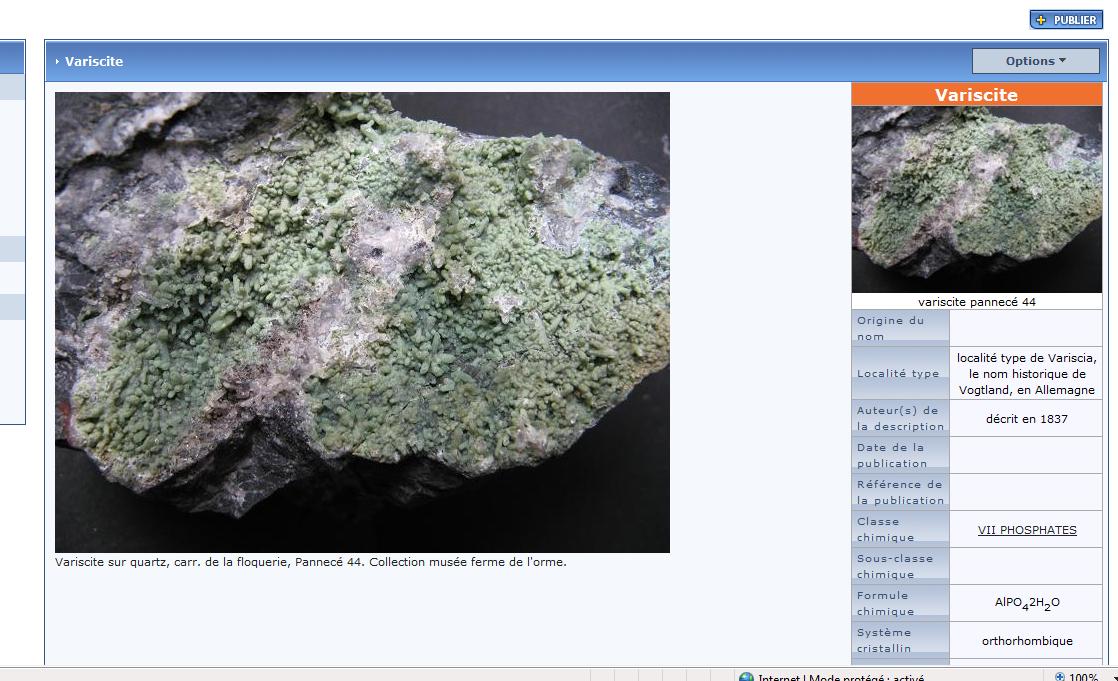Click the 'décrit en 1837' cell
Screen dimensions: 1118x681
click(x=1026, y=419)
